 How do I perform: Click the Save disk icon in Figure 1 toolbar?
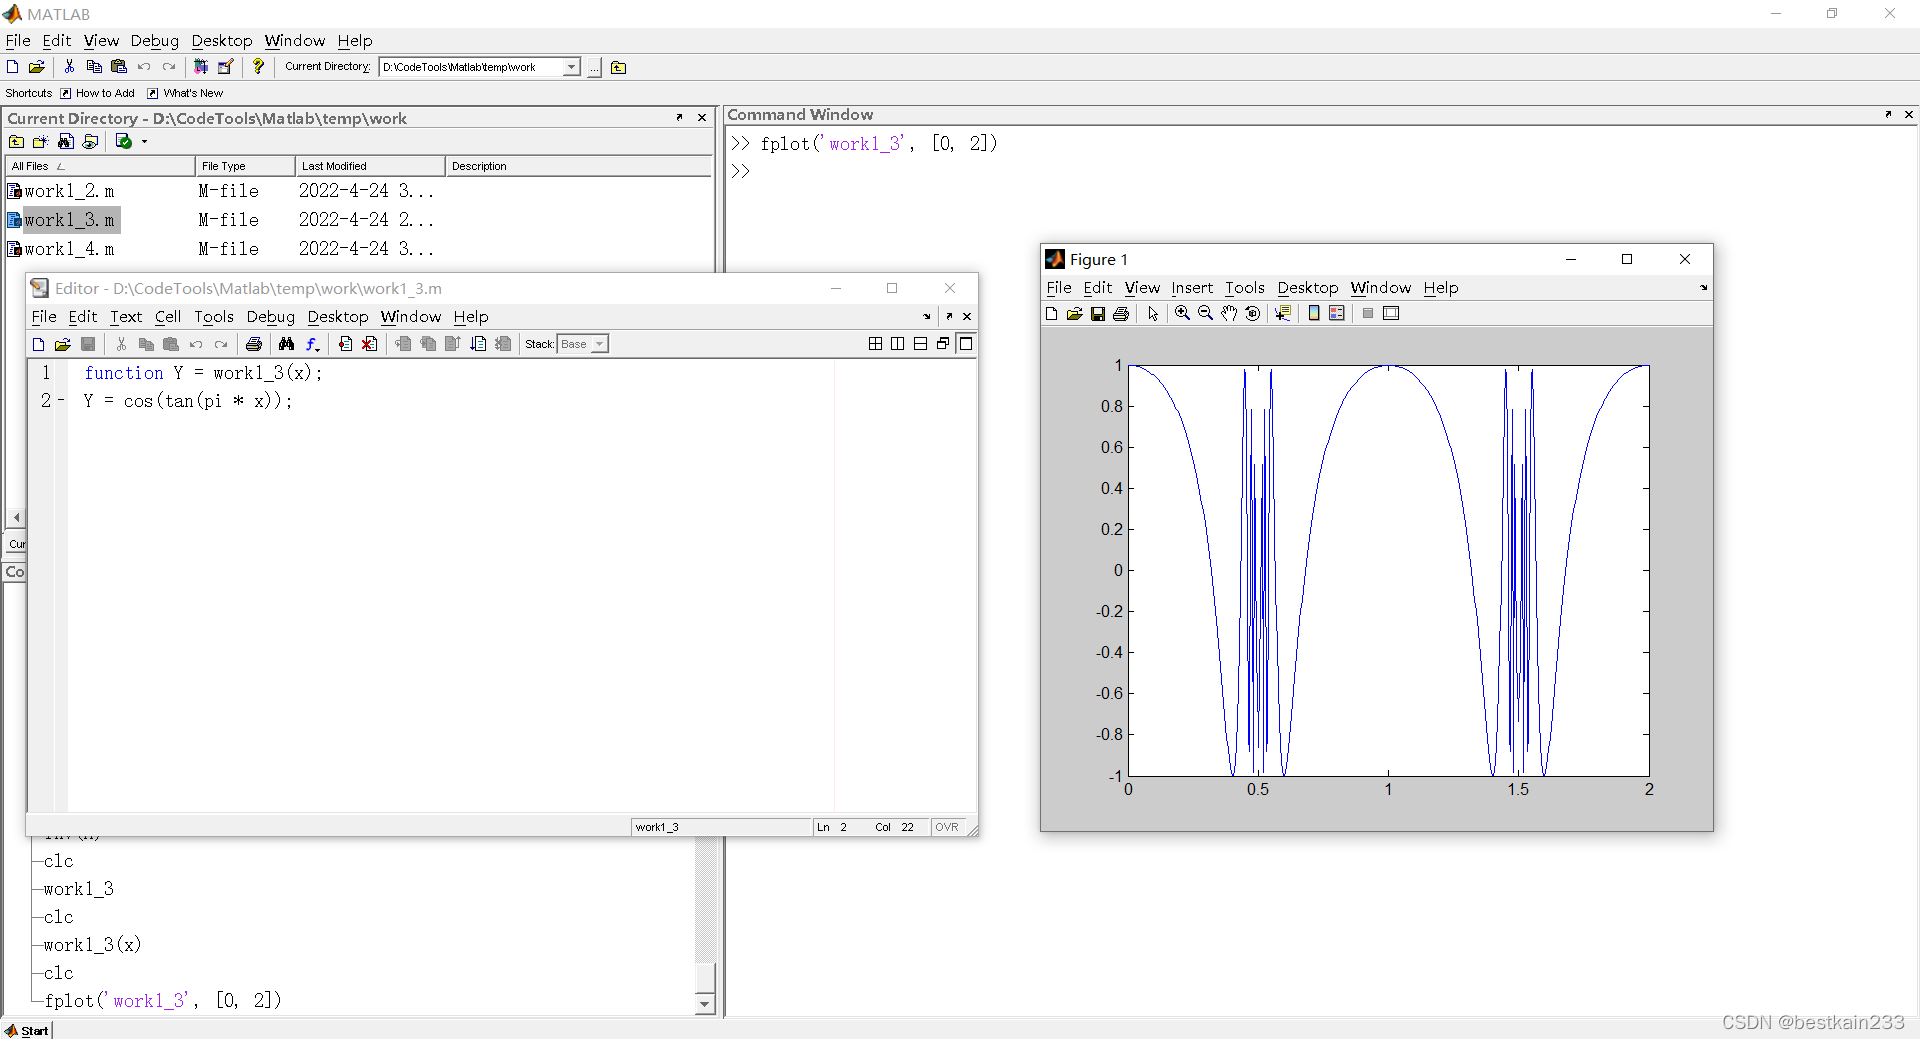[1097, 313]
